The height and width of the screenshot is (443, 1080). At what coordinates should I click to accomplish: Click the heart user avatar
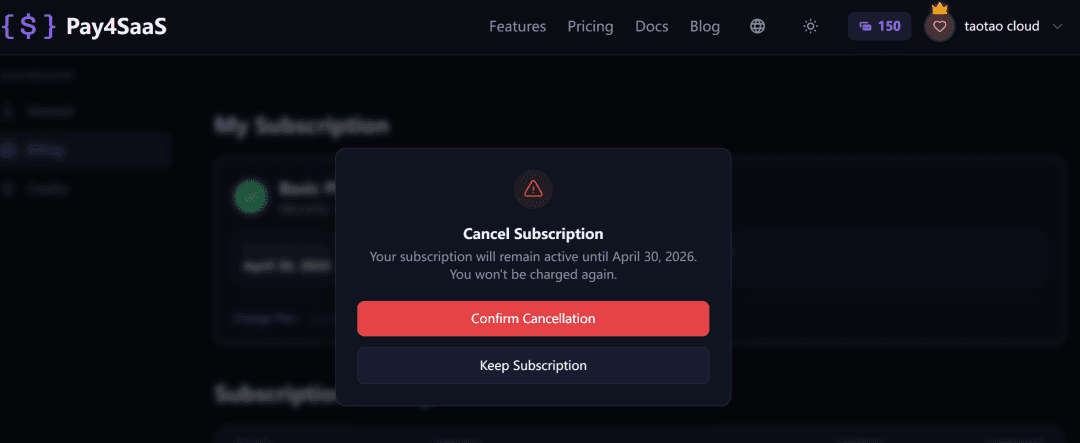939,27
